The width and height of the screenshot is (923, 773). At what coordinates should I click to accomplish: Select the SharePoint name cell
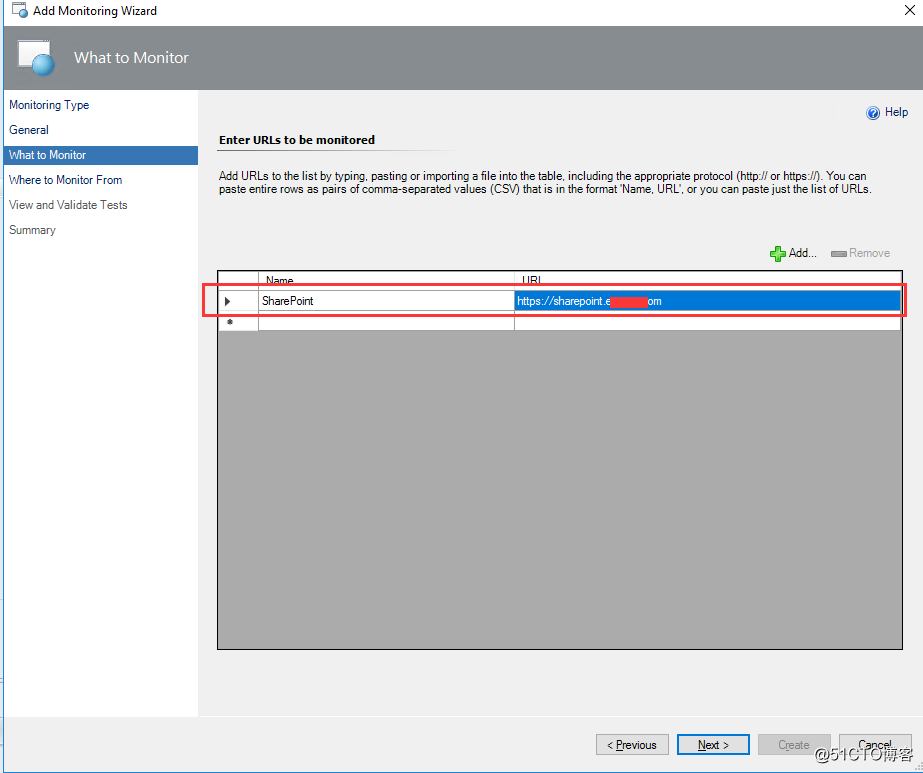pyautogui.click(x=386, y=301)
